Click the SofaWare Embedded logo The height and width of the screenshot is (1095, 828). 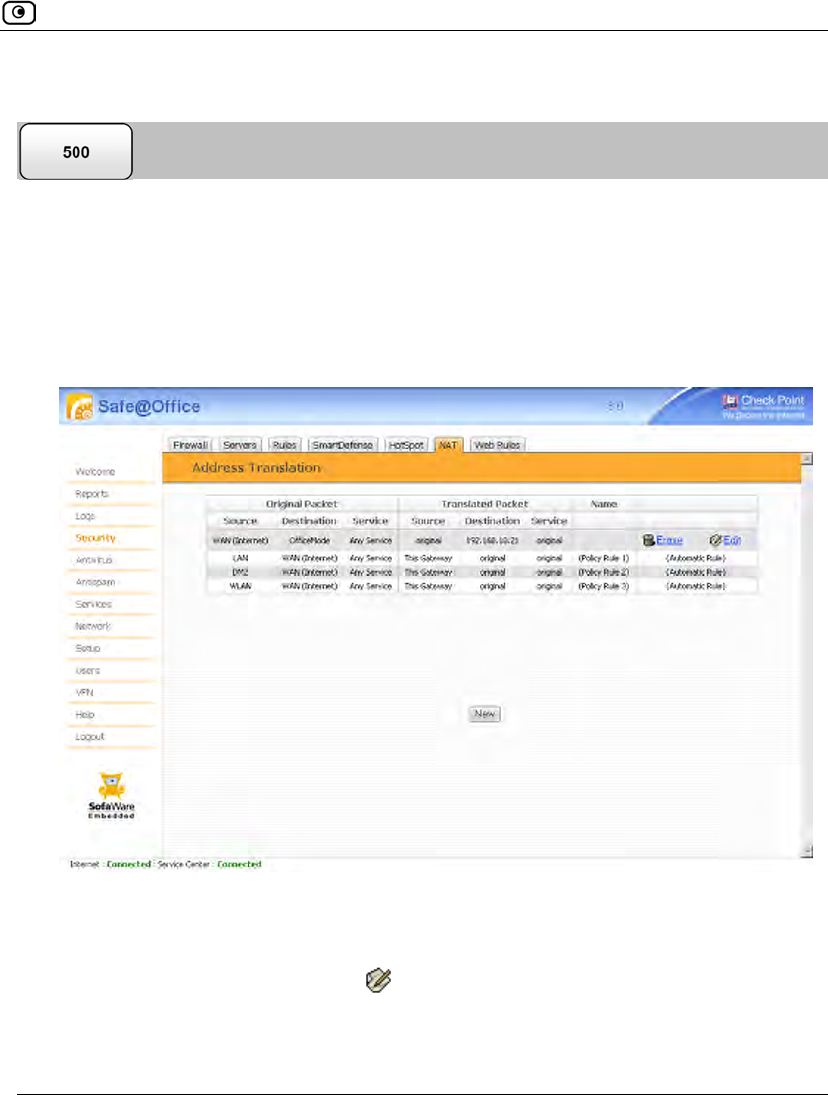[111, 795]
